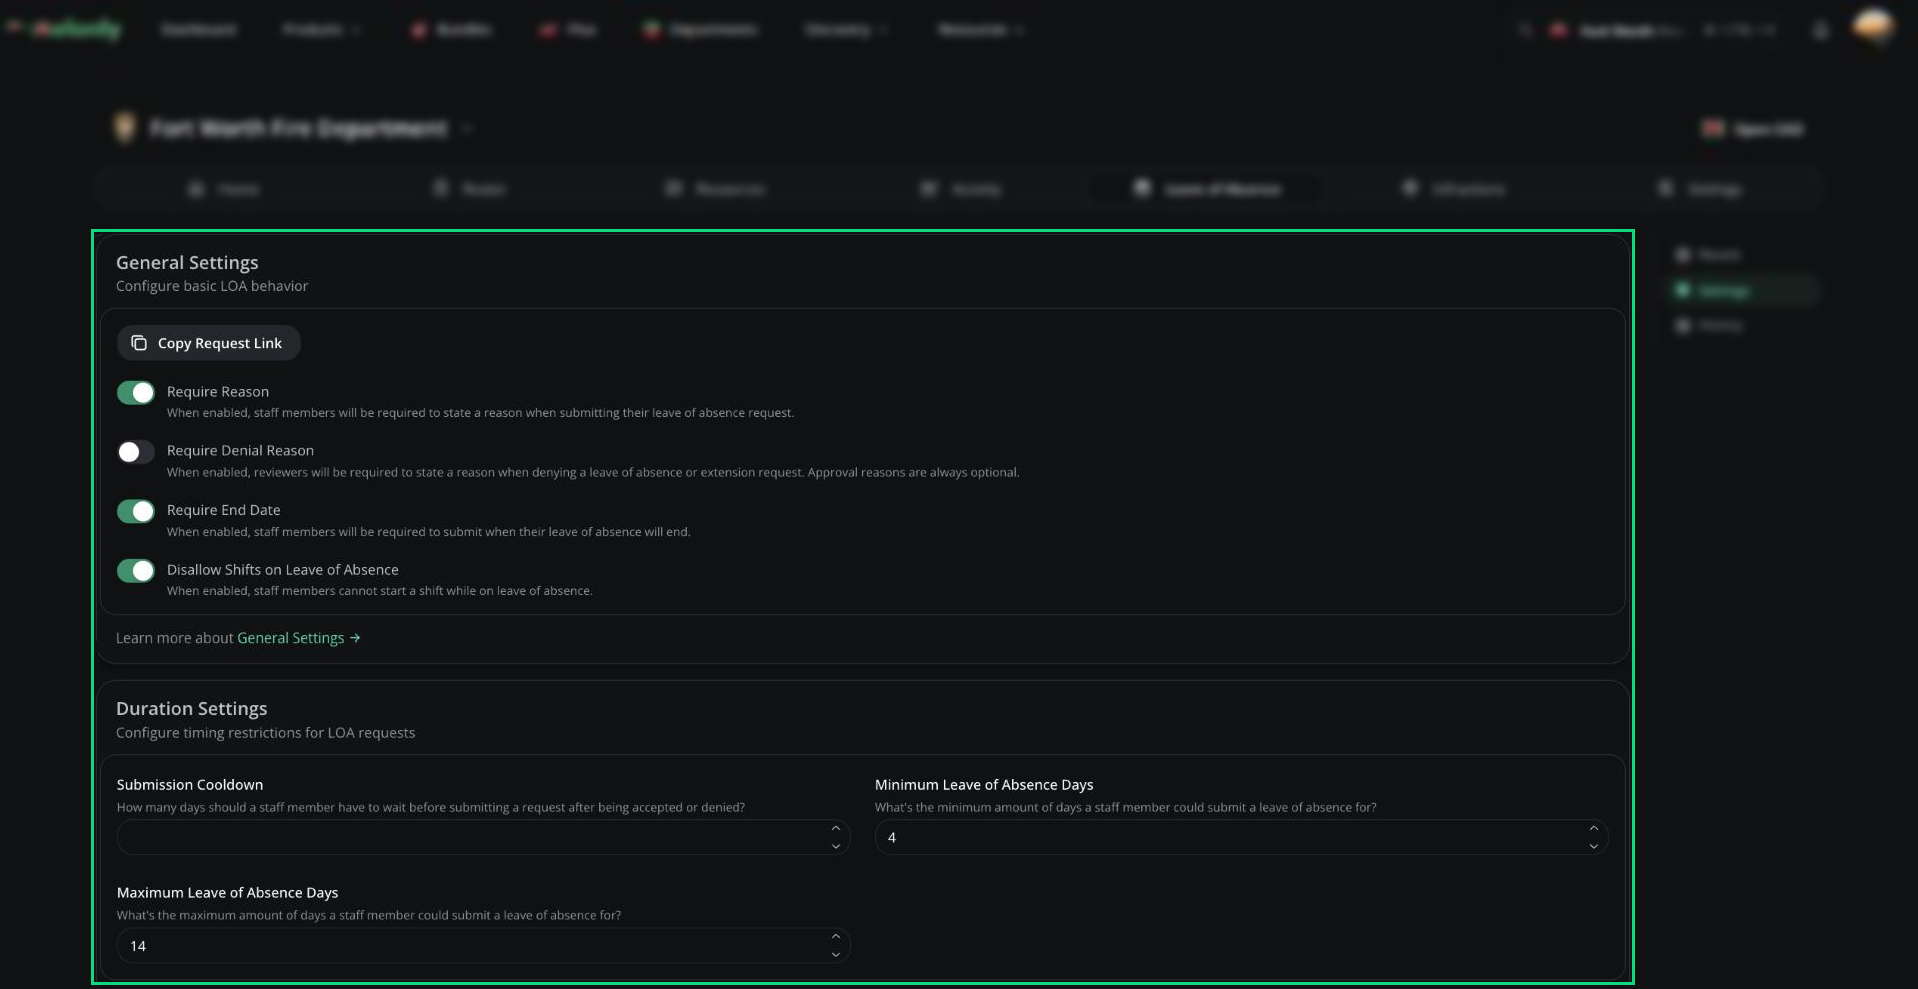The width and height of the screenshot is (1918, 989).
Task: Click the Copy Request Link button
Action: coord(208,343)
